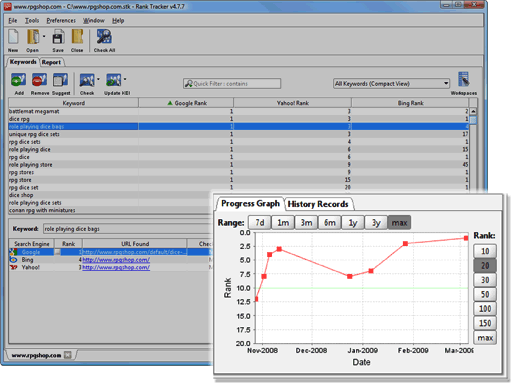Click the Yahoo! search engine icon
Viewport: 512px width, 383px height.
13,267
